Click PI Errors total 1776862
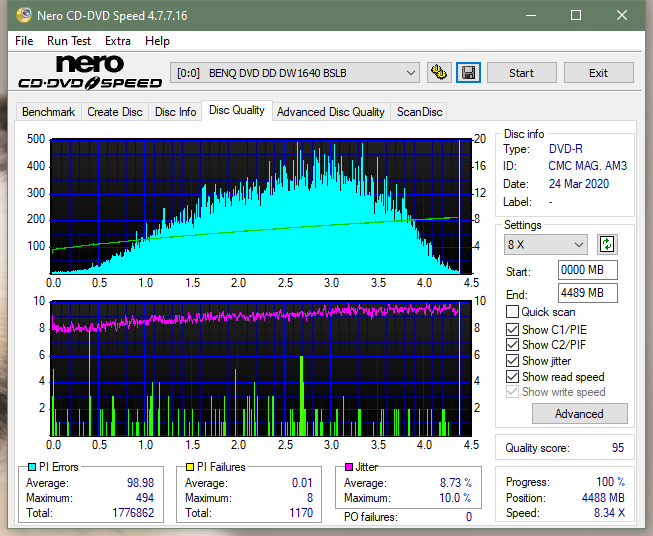Screen dimensions: 653x536 [133, 512]
